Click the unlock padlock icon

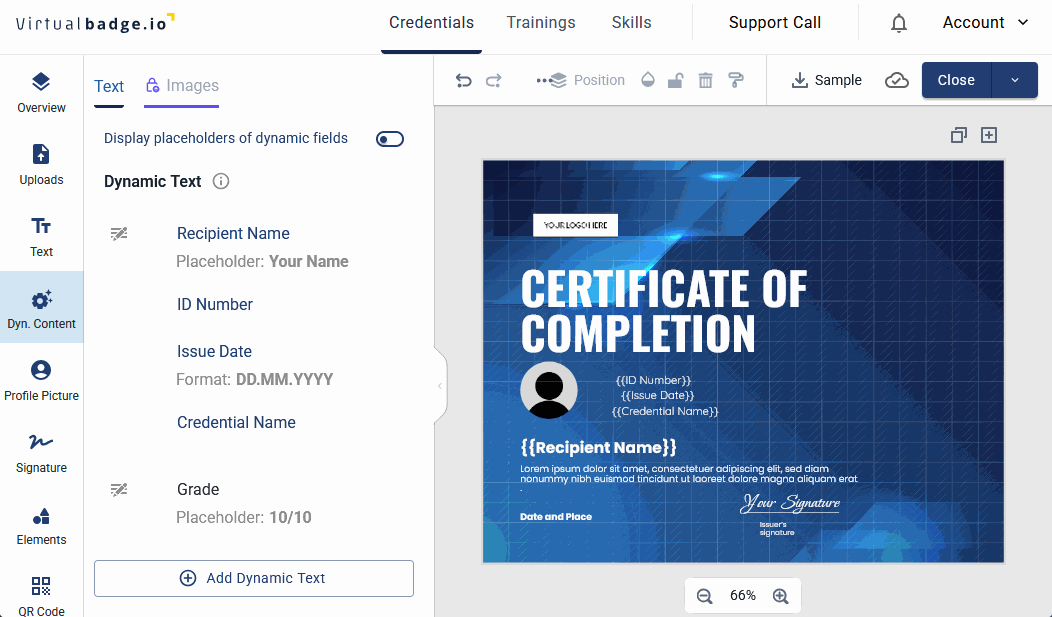point(676,81)
